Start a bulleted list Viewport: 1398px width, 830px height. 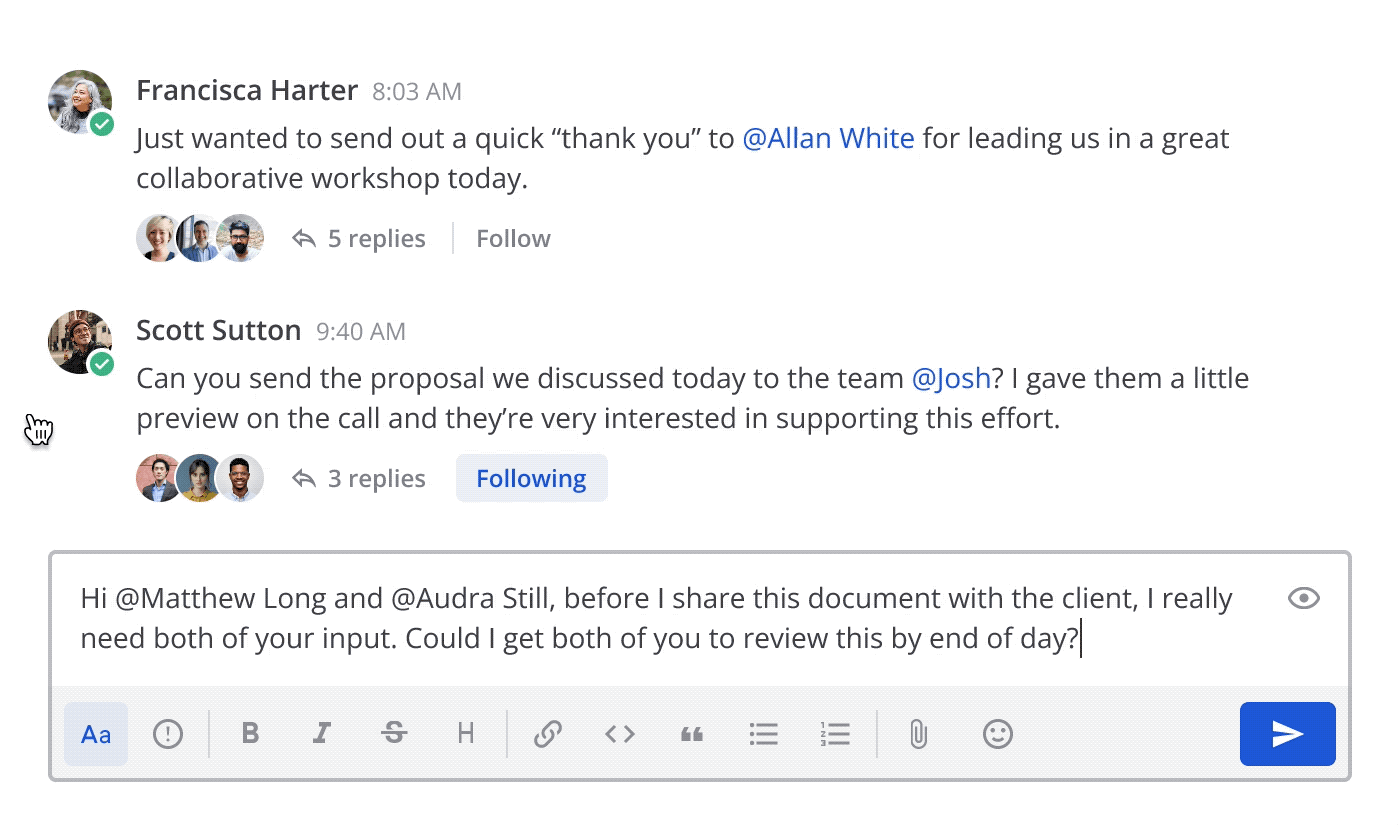pyautogui.click(x=764, y=734)
